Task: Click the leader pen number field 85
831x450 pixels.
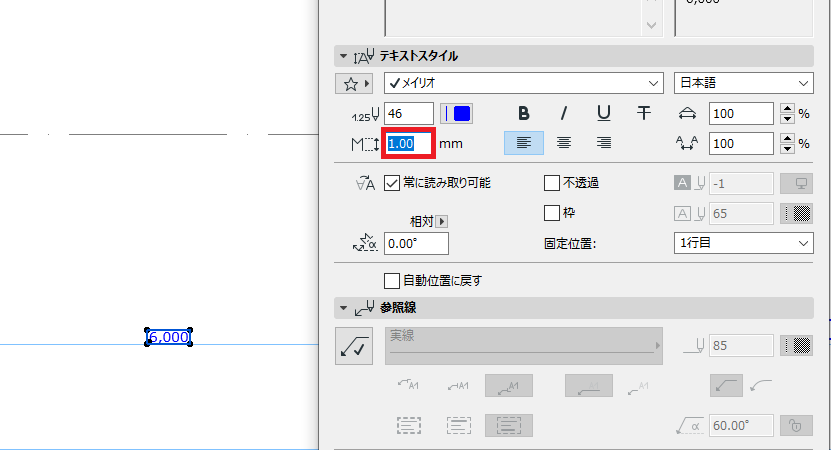Action: pyautogui.click(x=741, y=346)
